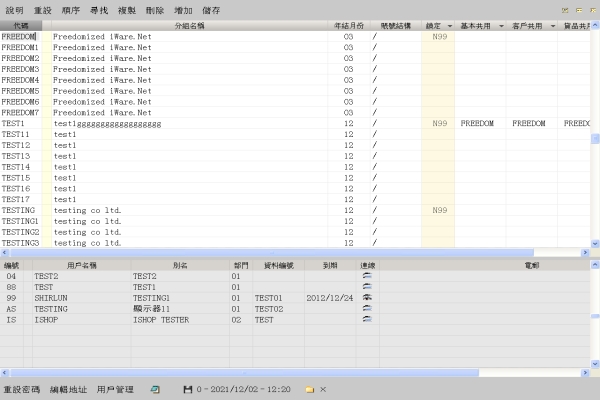The width and height of the screenshot is (600, 400).
Task: Click the 連線 connection icon for user TEST2
Action: coord(368,276)
